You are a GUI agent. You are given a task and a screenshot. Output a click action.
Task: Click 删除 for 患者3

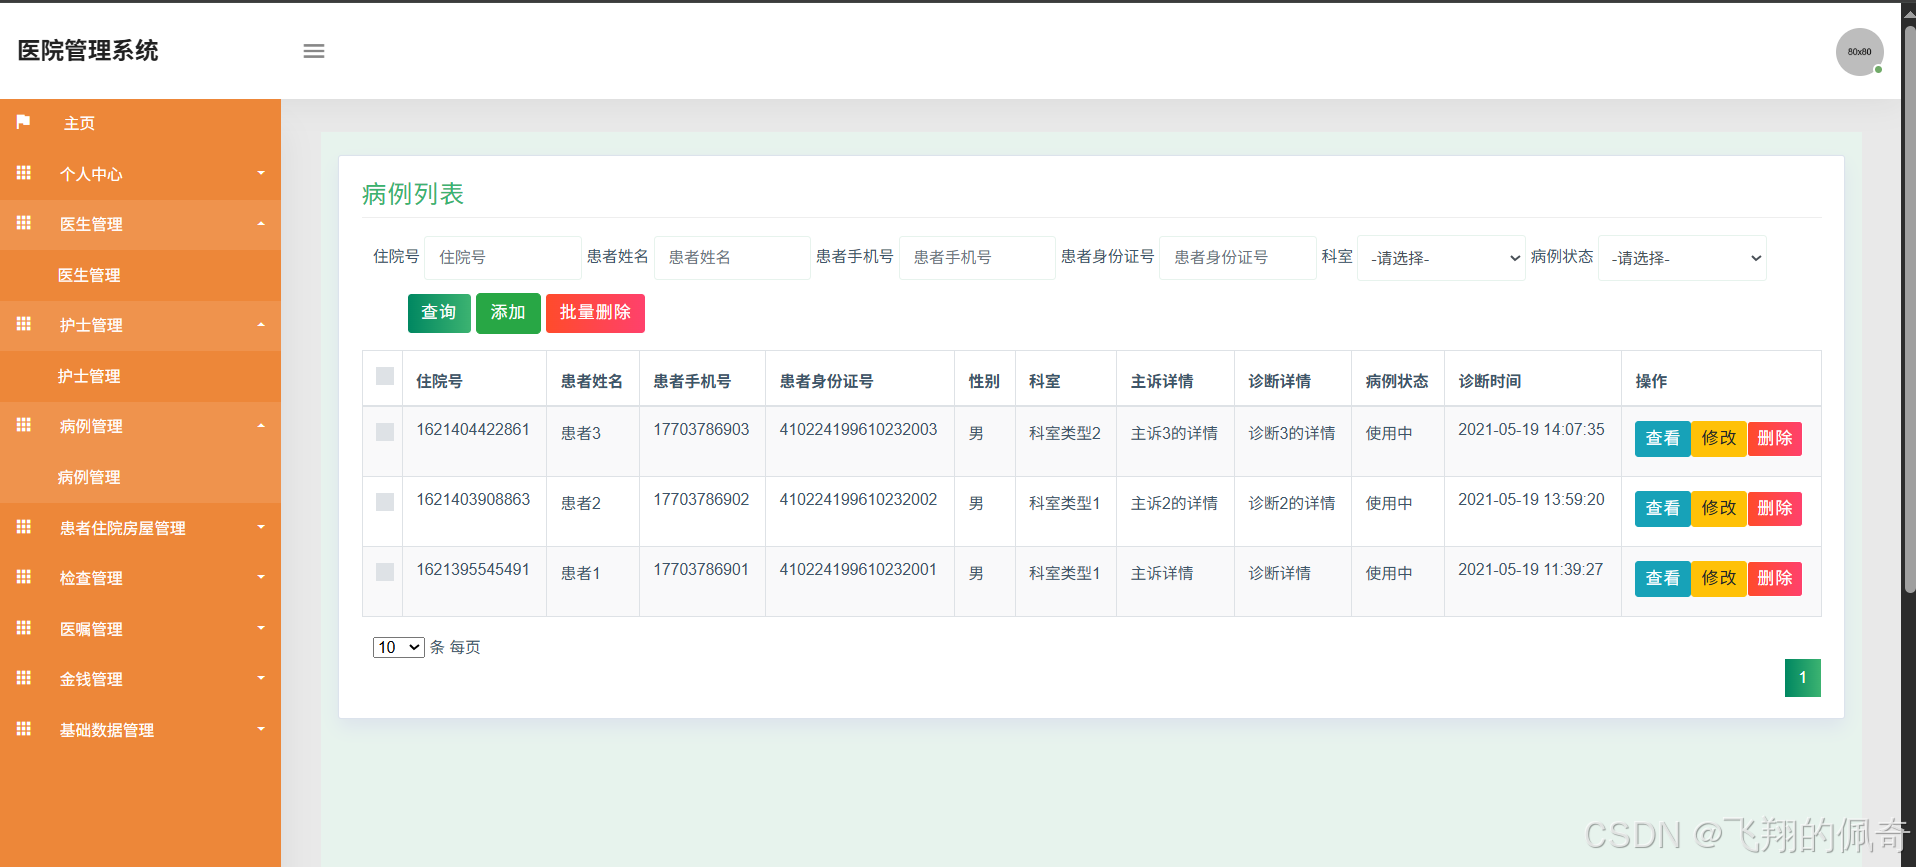(x=1775, y=438)
